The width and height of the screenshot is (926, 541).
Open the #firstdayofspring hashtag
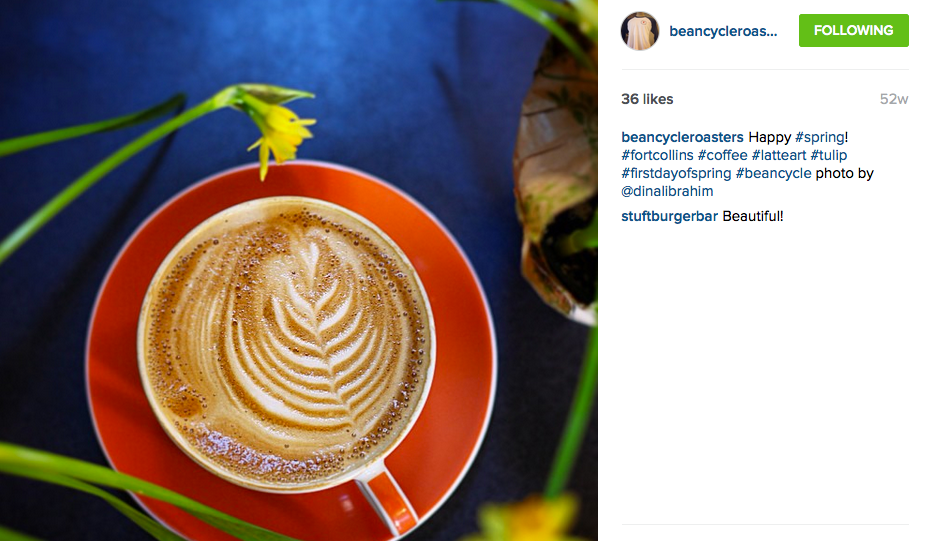[x=676, y=174]
